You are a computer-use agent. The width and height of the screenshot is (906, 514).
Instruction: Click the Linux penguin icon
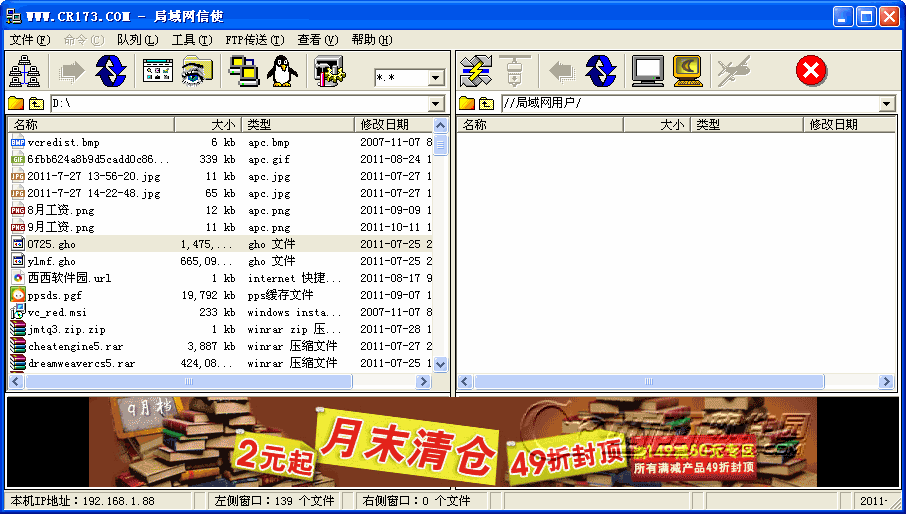(283, 71)
